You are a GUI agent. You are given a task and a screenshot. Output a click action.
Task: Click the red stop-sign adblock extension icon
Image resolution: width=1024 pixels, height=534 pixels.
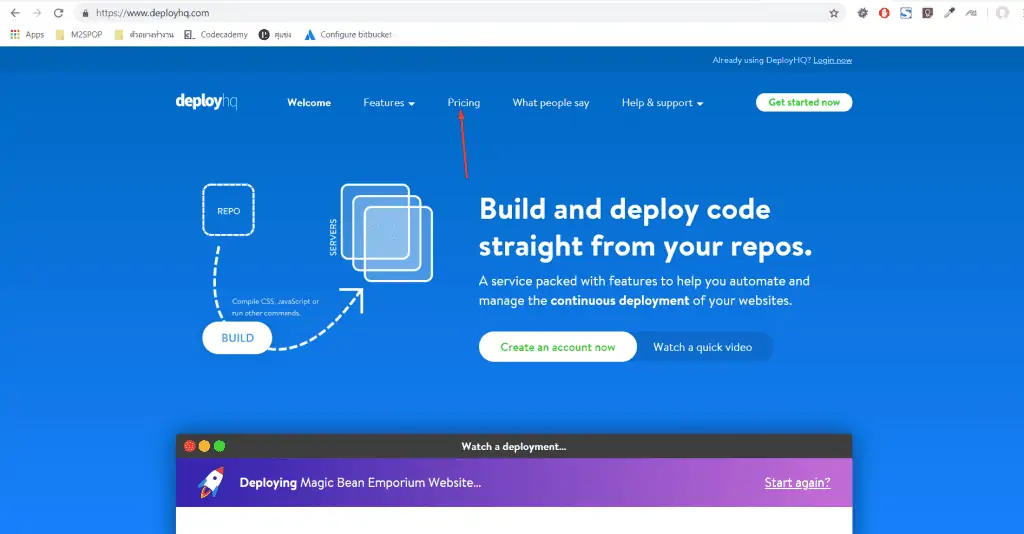884,13
